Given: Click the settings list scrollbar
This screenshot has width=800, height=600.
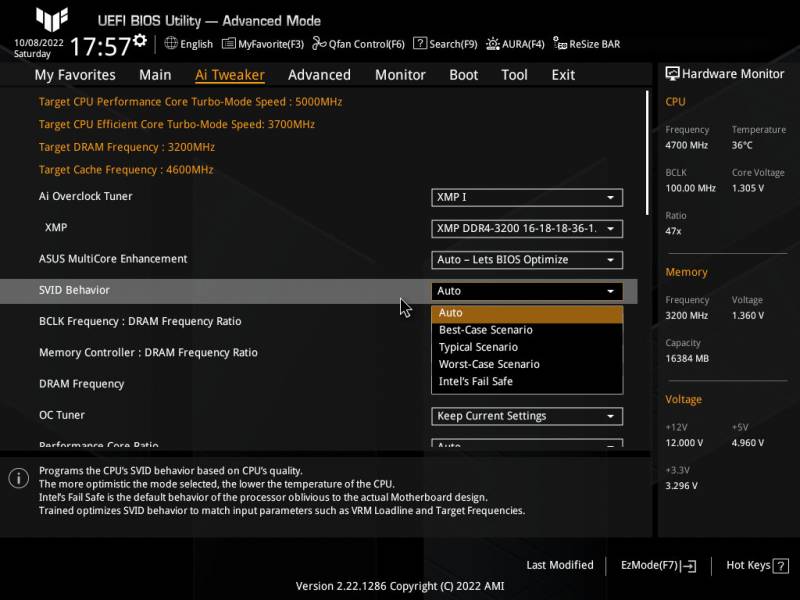Looking at the screenshot, I should (647, 153).
